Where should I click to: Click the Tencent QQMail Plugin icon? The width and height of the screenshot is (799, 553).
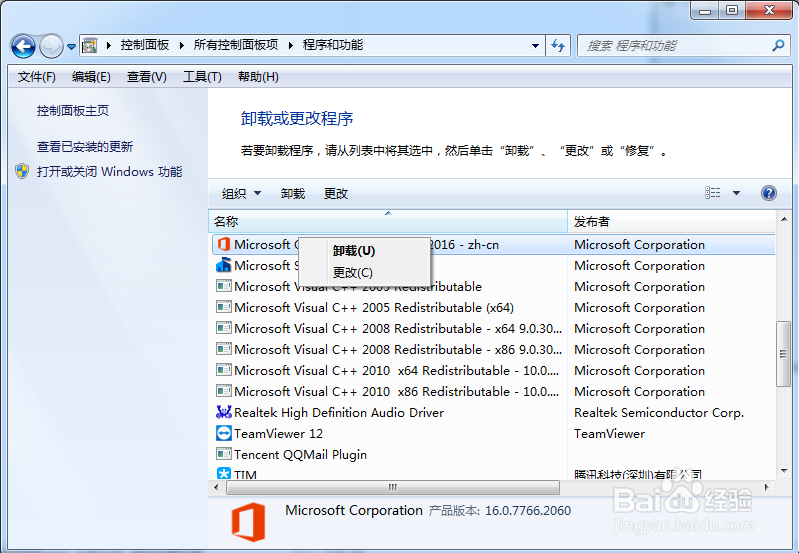point(224,454)
